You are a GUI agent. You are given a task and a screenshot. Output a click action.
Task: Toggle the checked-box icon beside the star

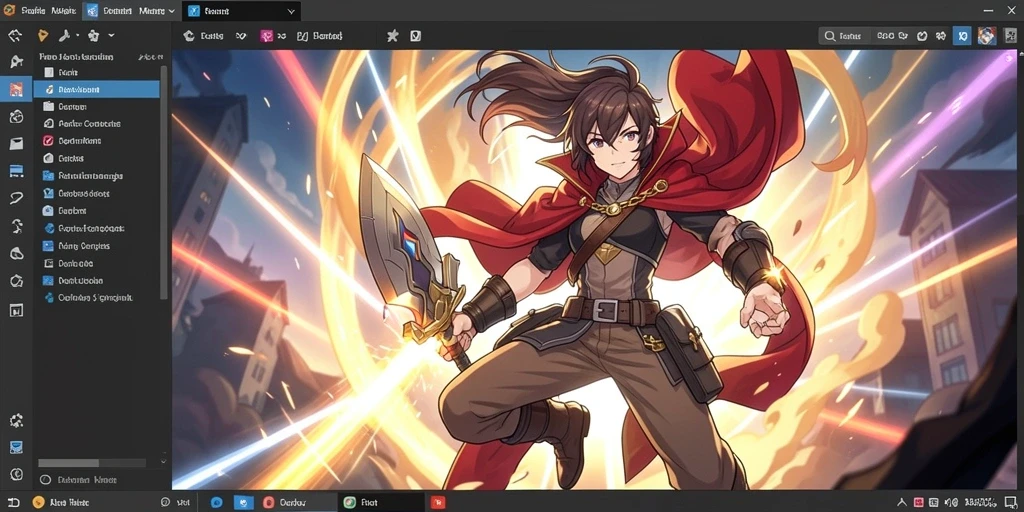[415, 36]
